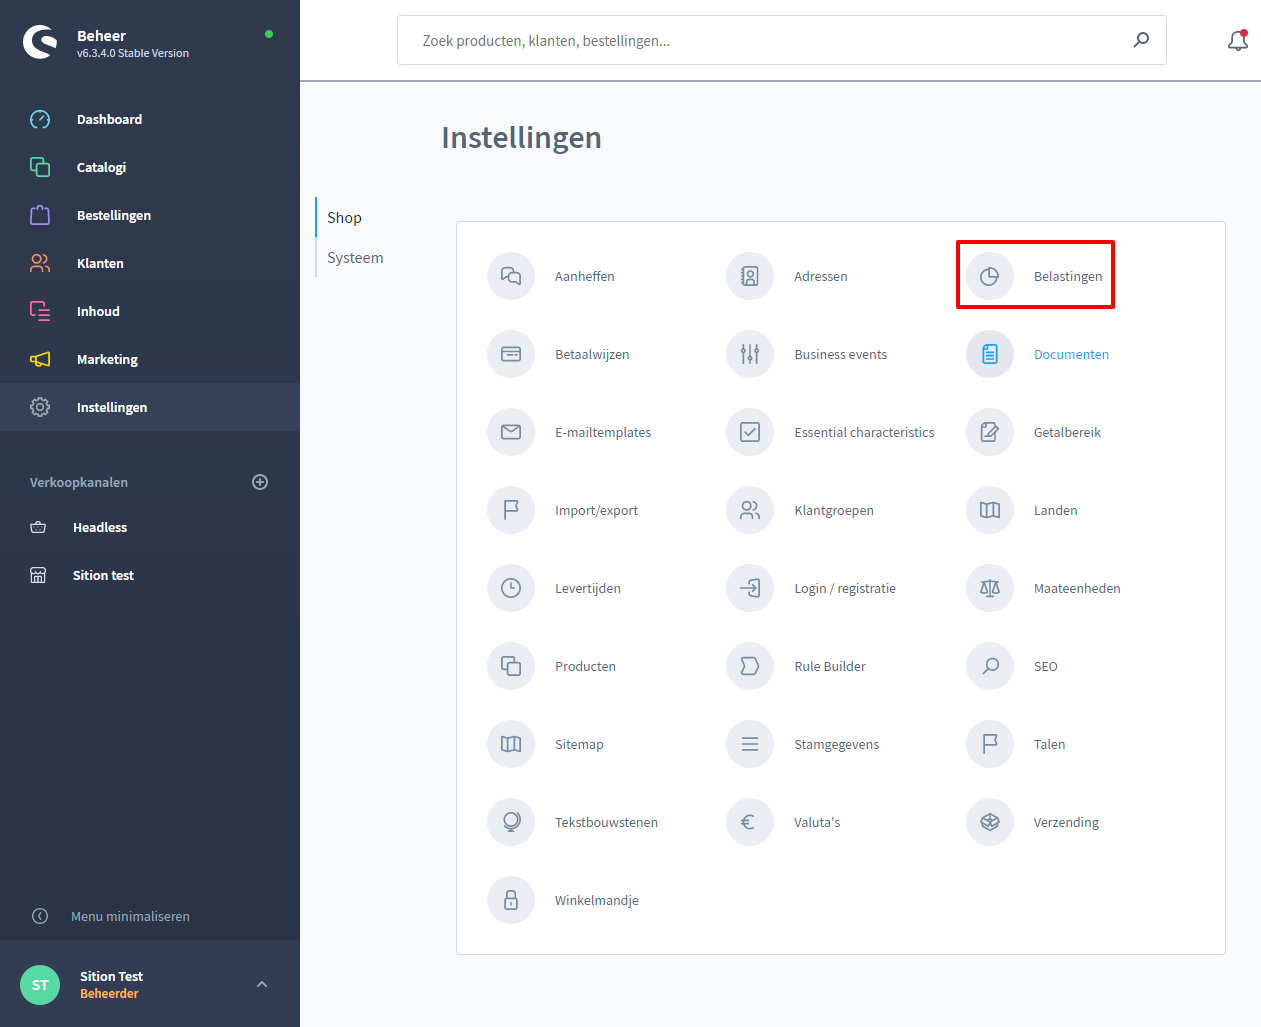Open the Valuta's euro icon
Viewport: 1261px width, 1027px height.
(750, 822)
